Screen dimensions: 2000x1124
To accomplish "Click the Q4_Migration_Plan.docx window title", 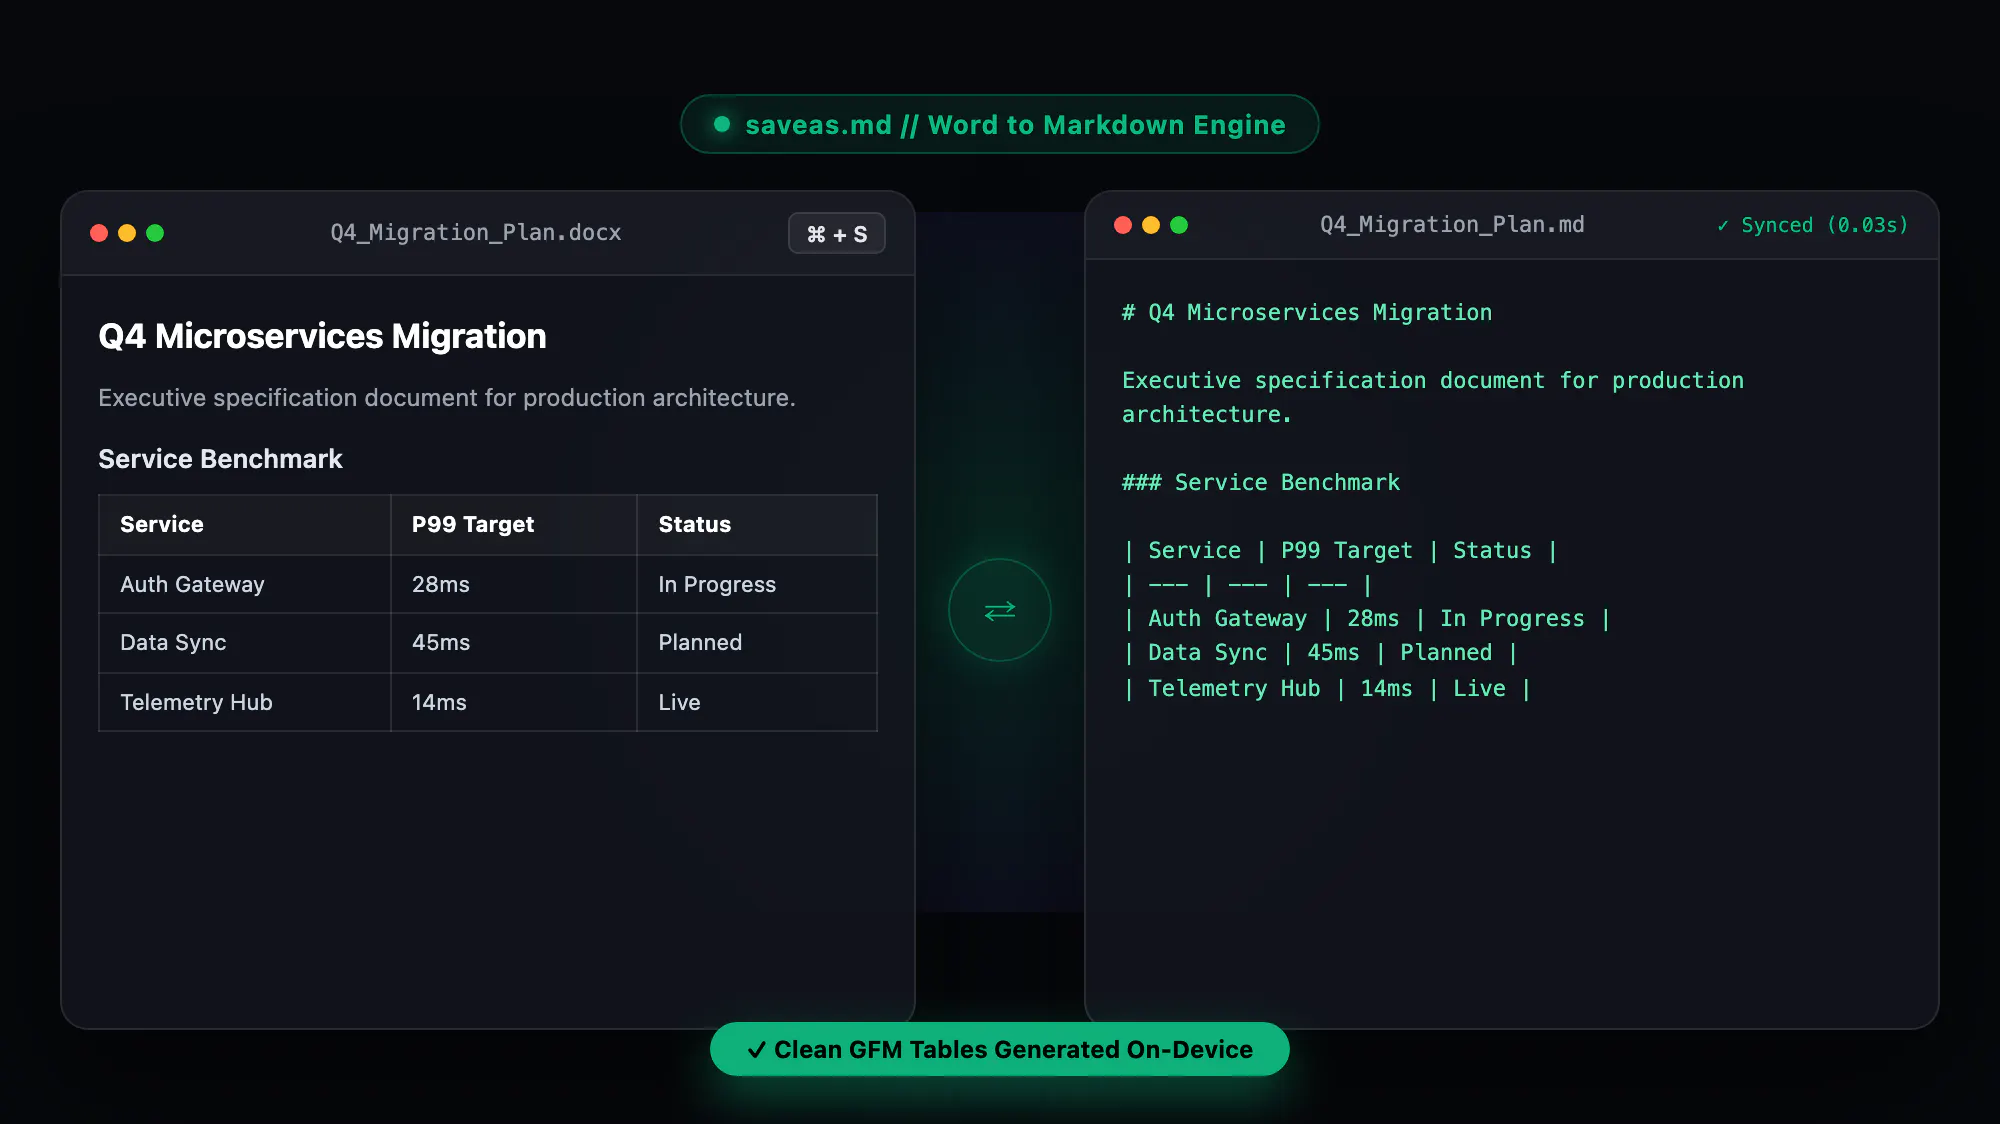I will 476,233.
